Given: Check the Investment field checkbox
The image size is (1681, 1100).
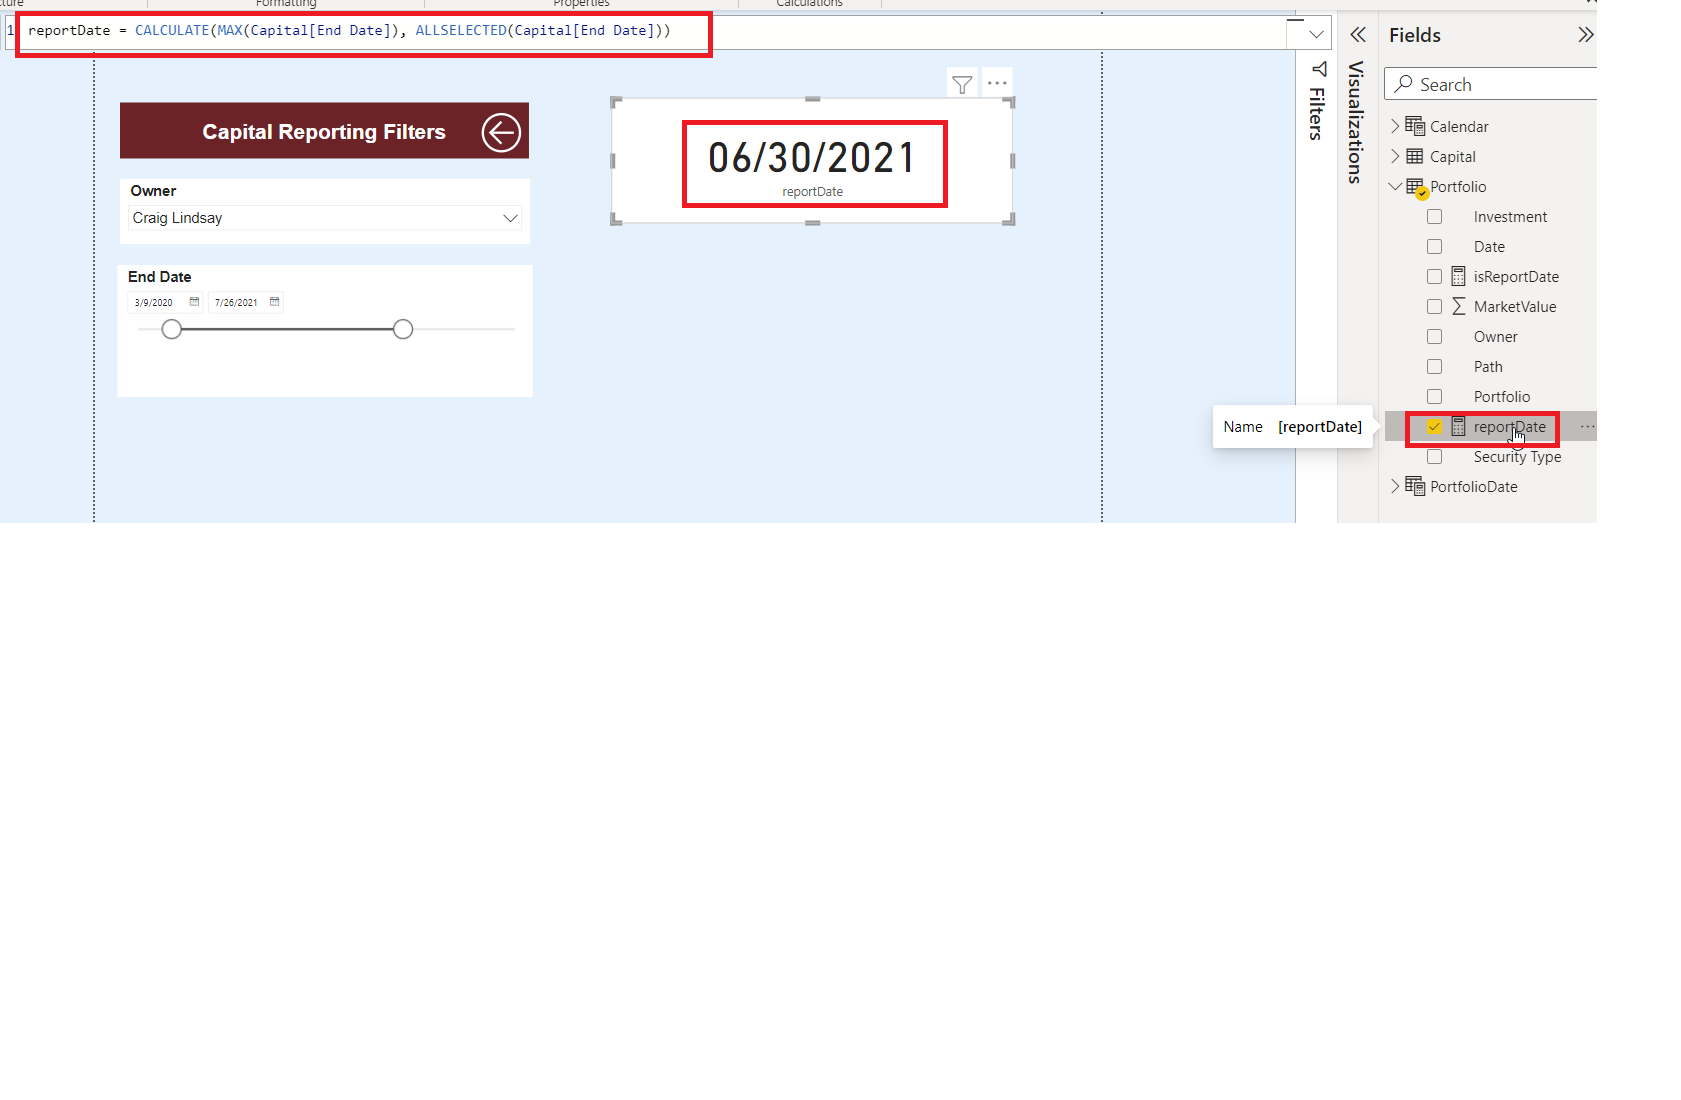Looking at the screenshot, I should click(1434, 217).
